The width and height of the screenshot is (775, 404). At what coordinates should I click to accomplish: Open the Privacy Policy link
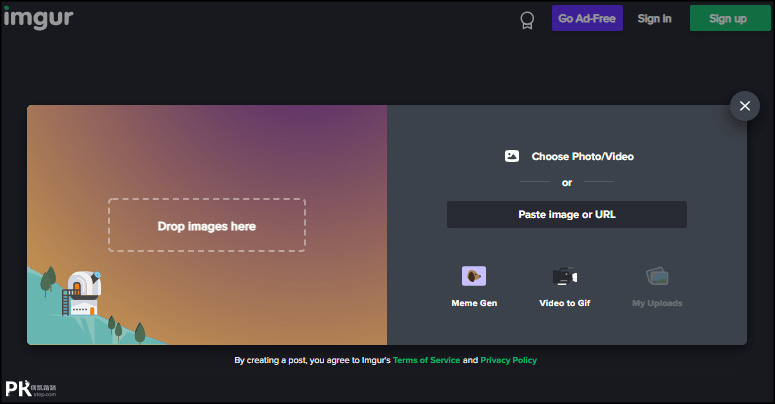pyautogui.click(x=509, y=360)
